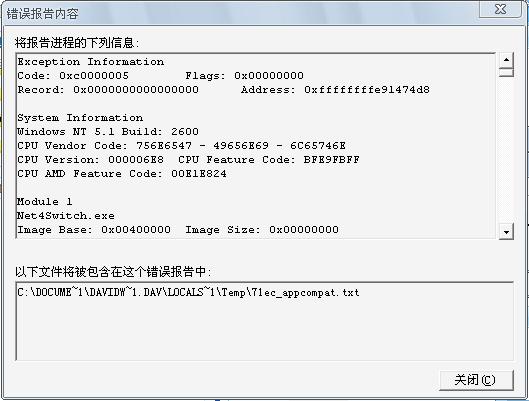Click the Address 0xfffffffe91474d8 value

click(x=367, y=90)
